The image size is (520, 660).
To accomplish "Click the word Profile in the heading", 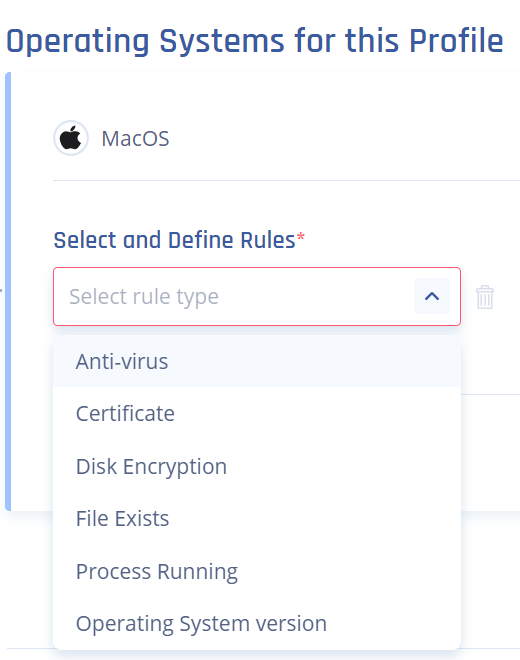I will (456, 41).
